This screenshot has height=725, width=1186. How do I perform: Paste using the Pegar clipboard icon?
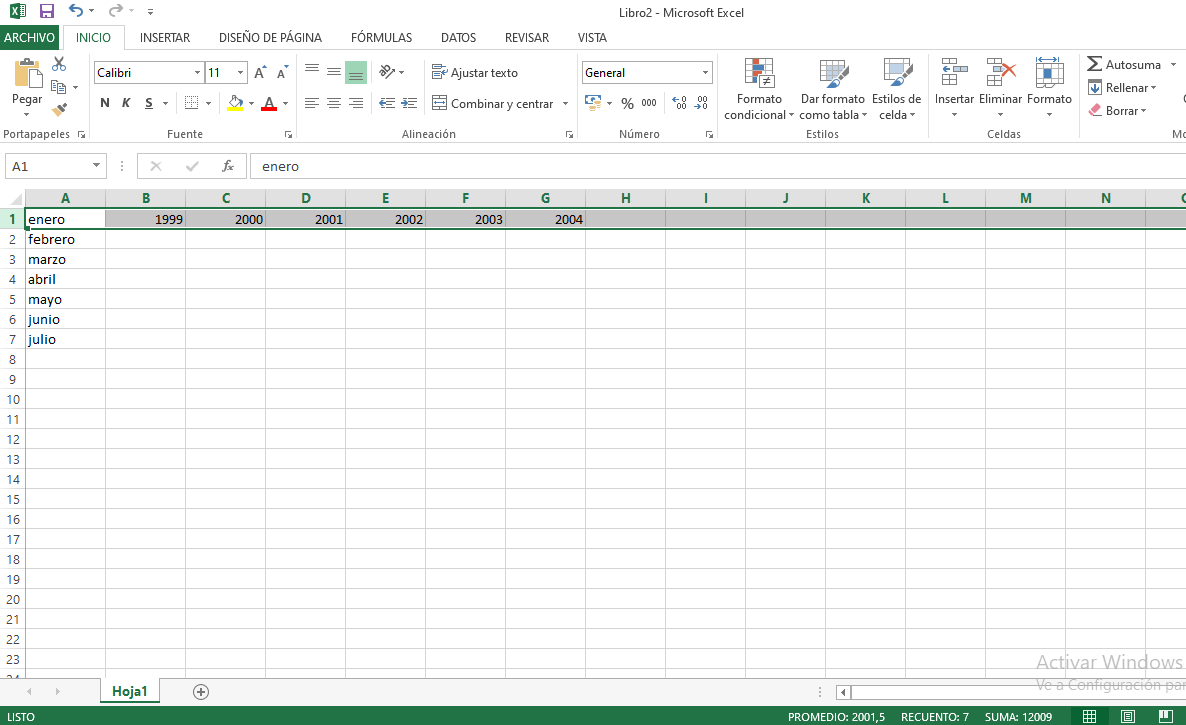click(28, 74)
